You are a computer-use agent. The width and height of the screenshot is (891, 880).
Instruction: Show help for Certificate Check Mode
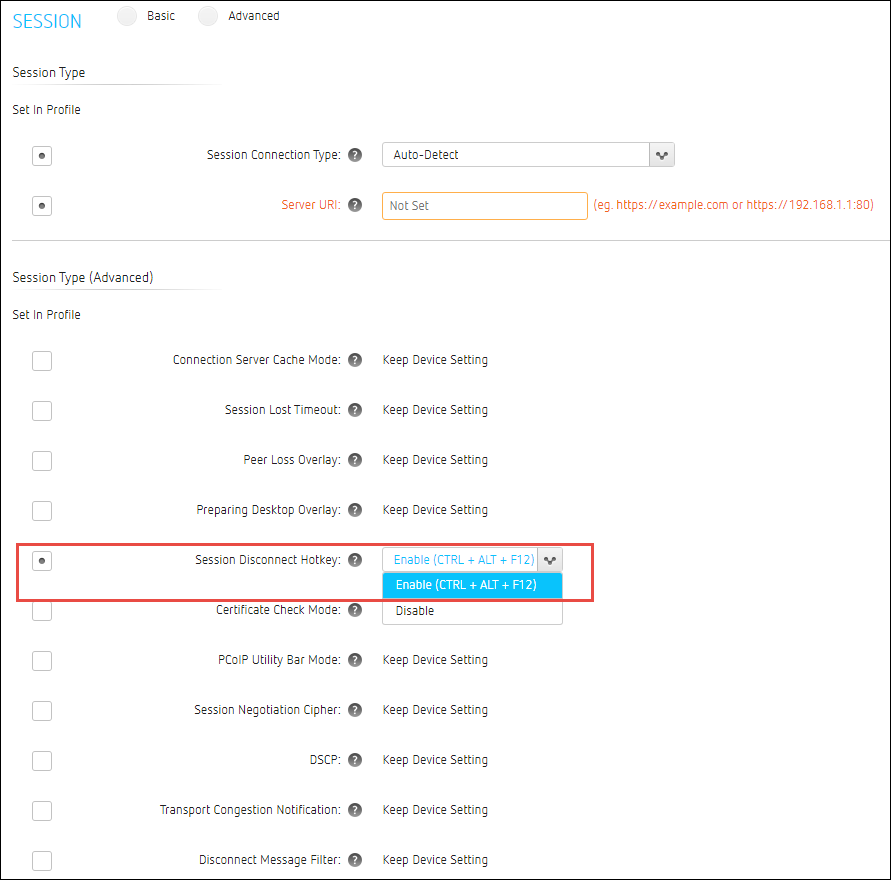click(355, 610)
